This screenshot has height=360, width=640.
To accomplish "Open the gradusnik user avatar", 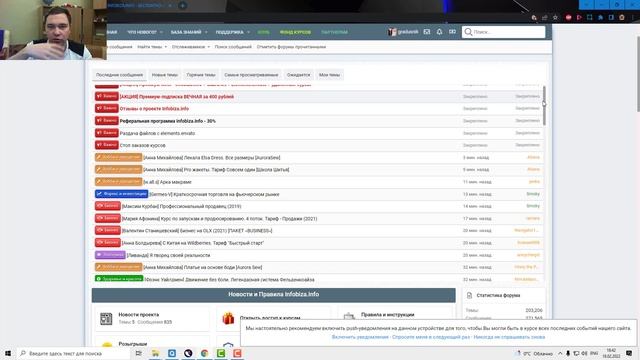I will (x=392, y=32).
